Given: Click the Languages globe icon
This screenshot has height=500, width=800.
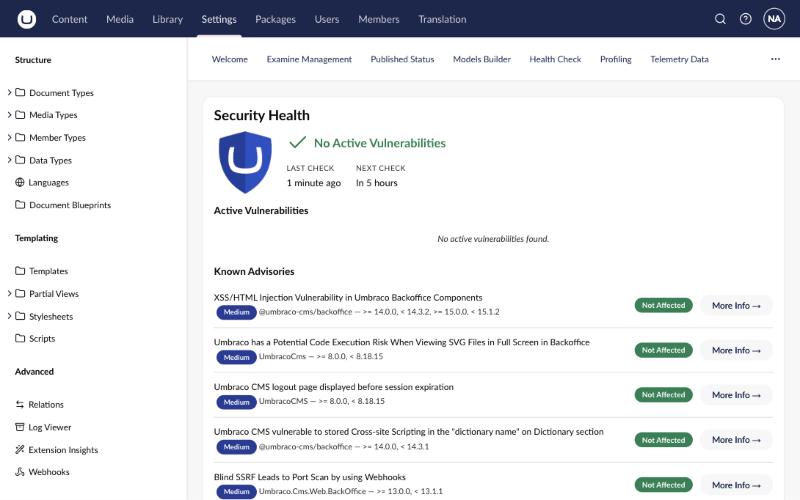Looking at the screenshot, I should point(20,182).
